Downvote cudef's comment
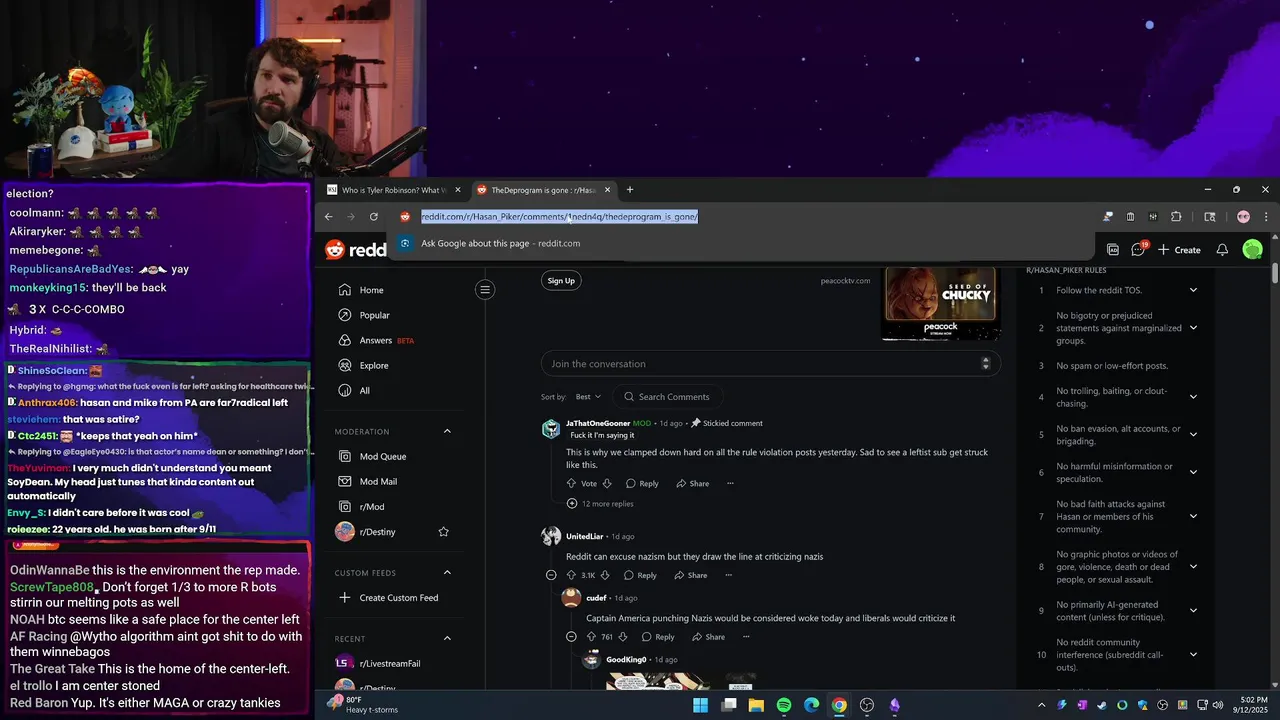The image size is (1280, 720). pos(623,637)
